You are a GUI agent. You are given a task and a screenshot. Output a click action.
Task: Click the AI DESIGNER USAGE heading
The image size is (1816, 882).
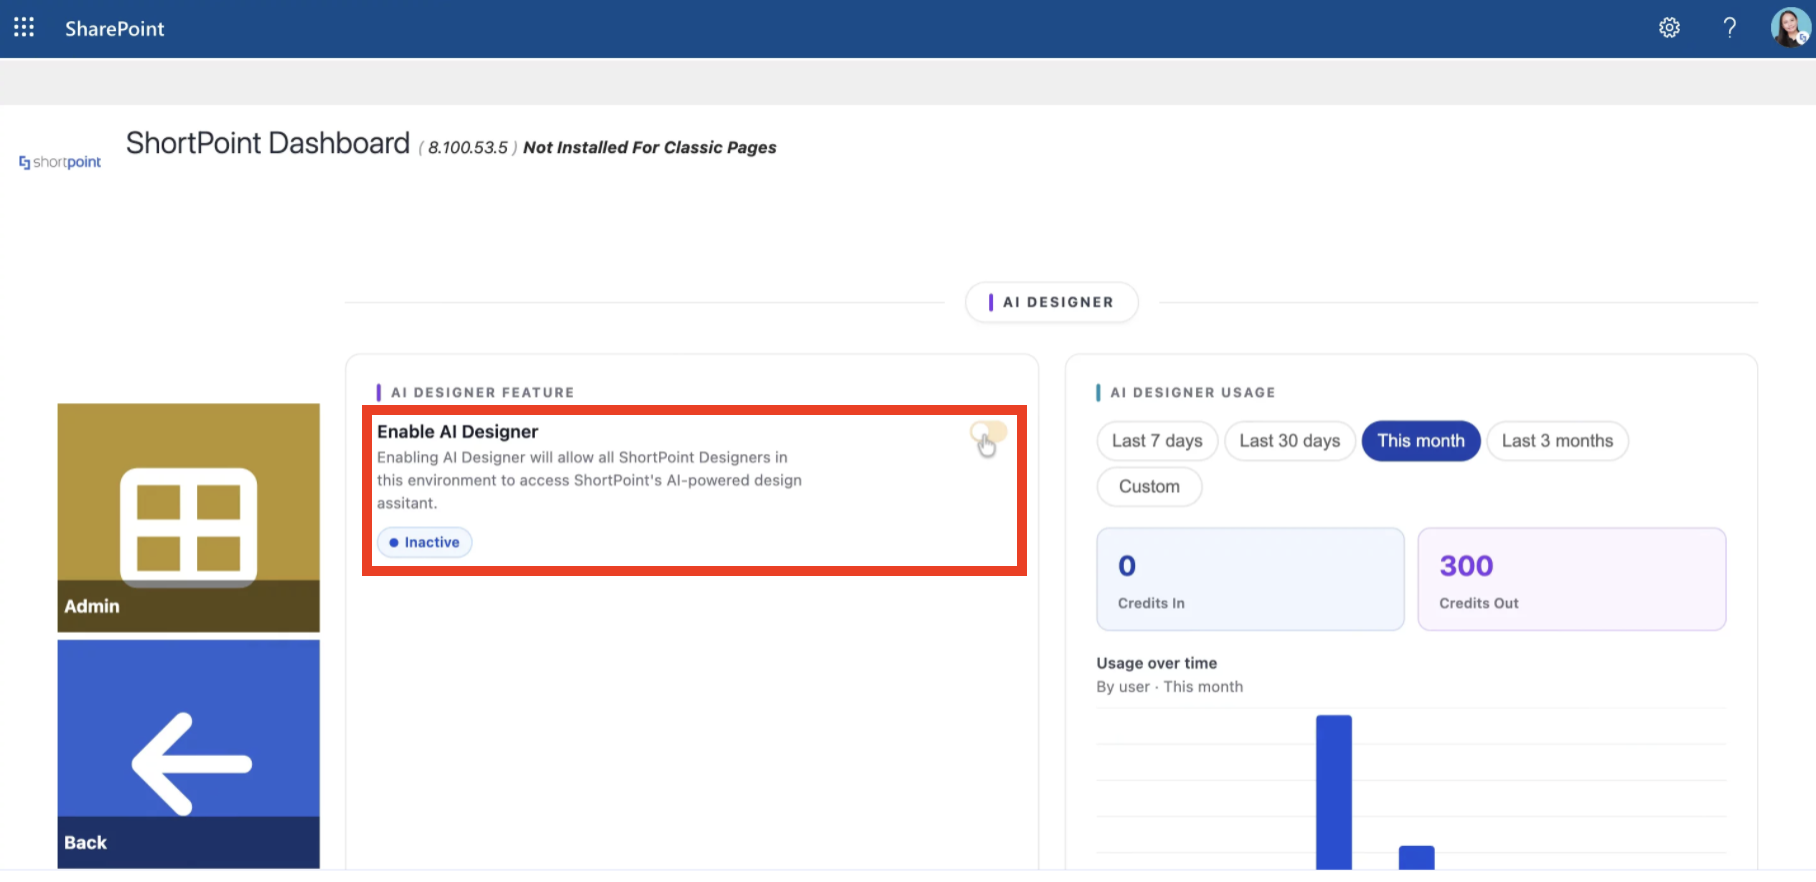(x=1193, y=393)
